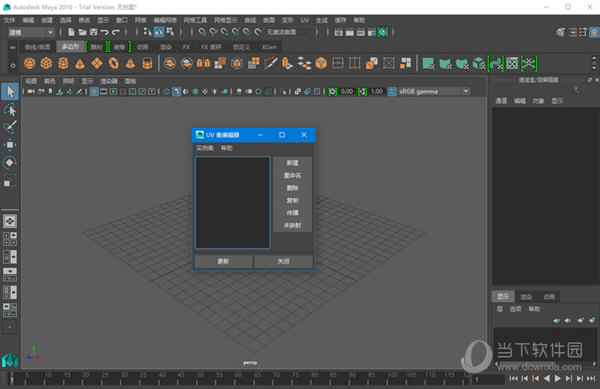
Task: Click the Combine meshes shelf icon
Action: [170, 63]
